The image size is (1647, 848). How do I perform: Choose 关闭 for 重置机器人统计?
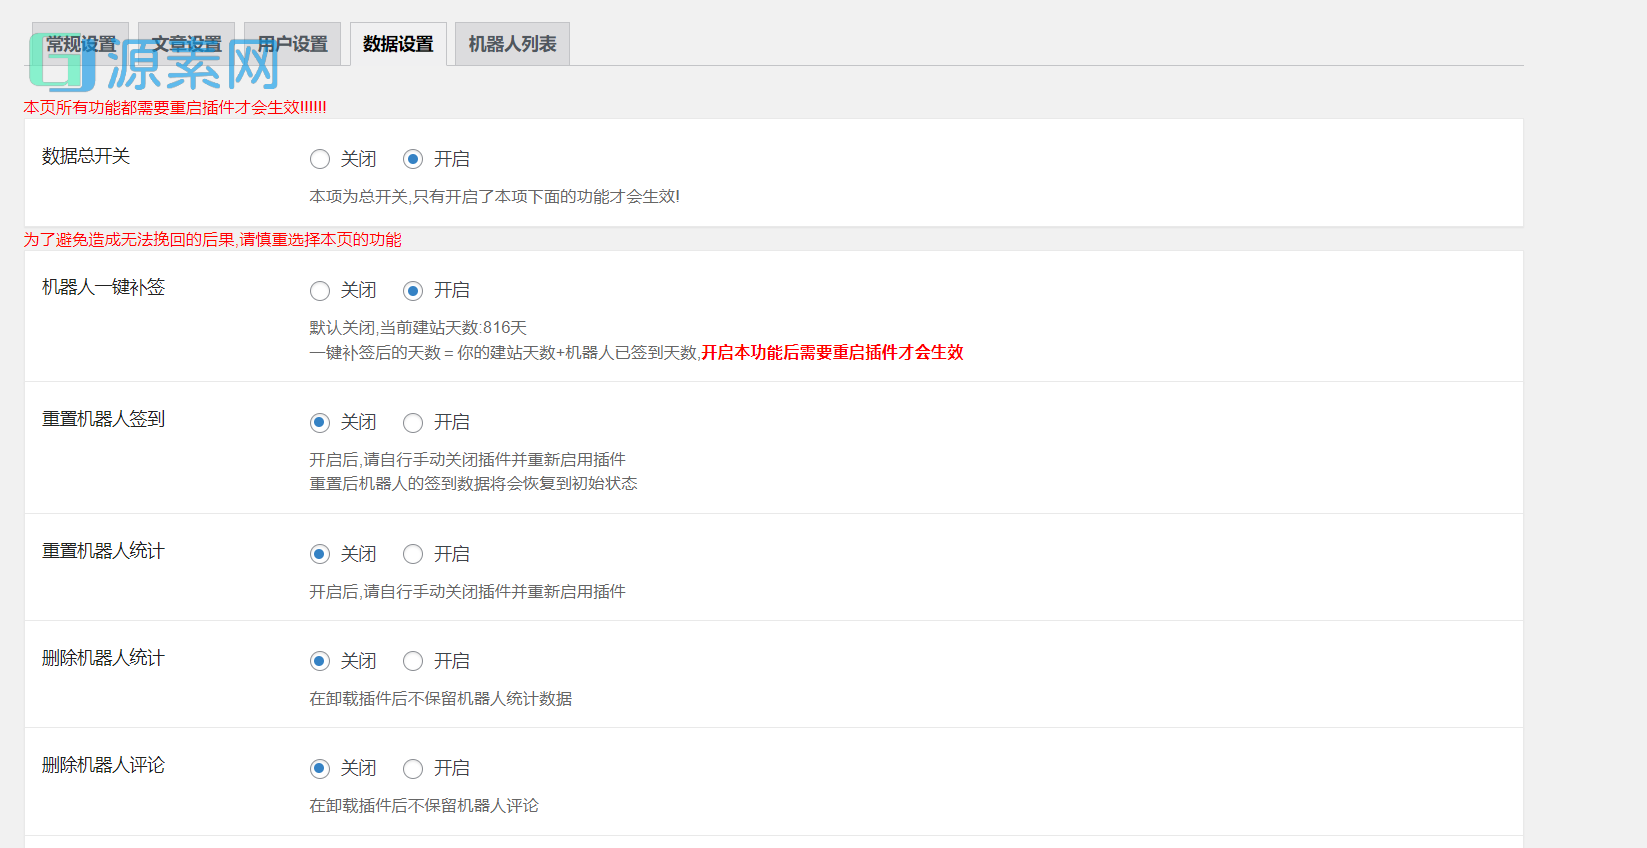click(x=320, y=554)
